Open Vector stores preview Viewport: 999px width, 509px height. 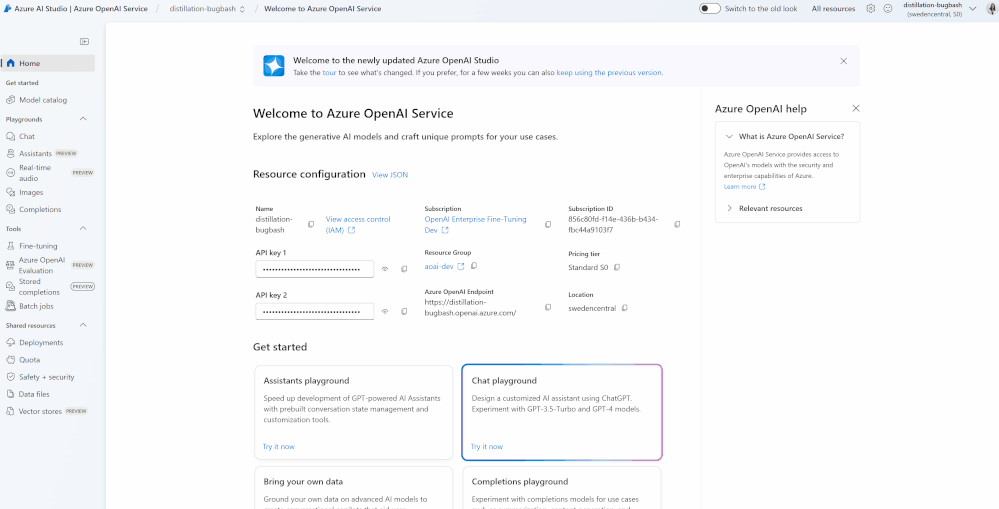[x=48, y=412]
